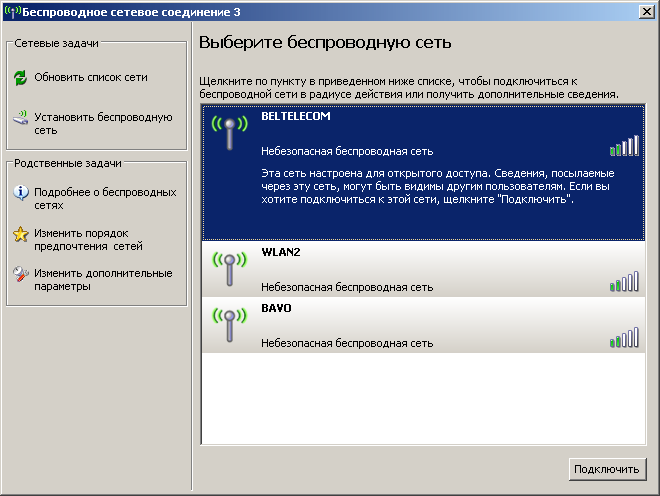Select the WLAN2 network name
Screen dimensions: 660x496
coord(281,252)
